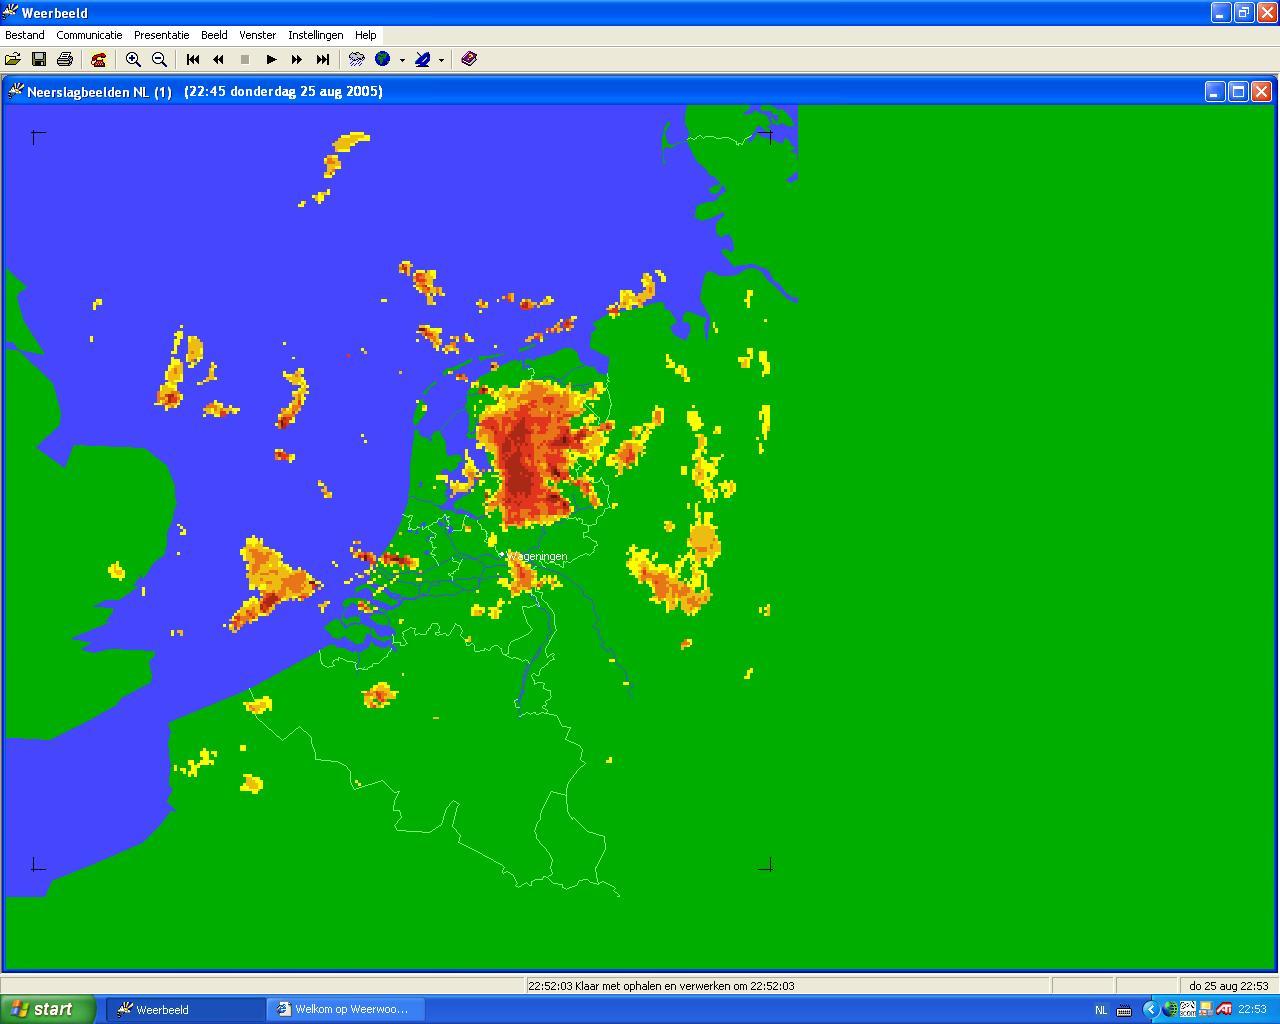Click the globe toolbar icon
Screen dimensions: 1280x1024
[383, 59]
